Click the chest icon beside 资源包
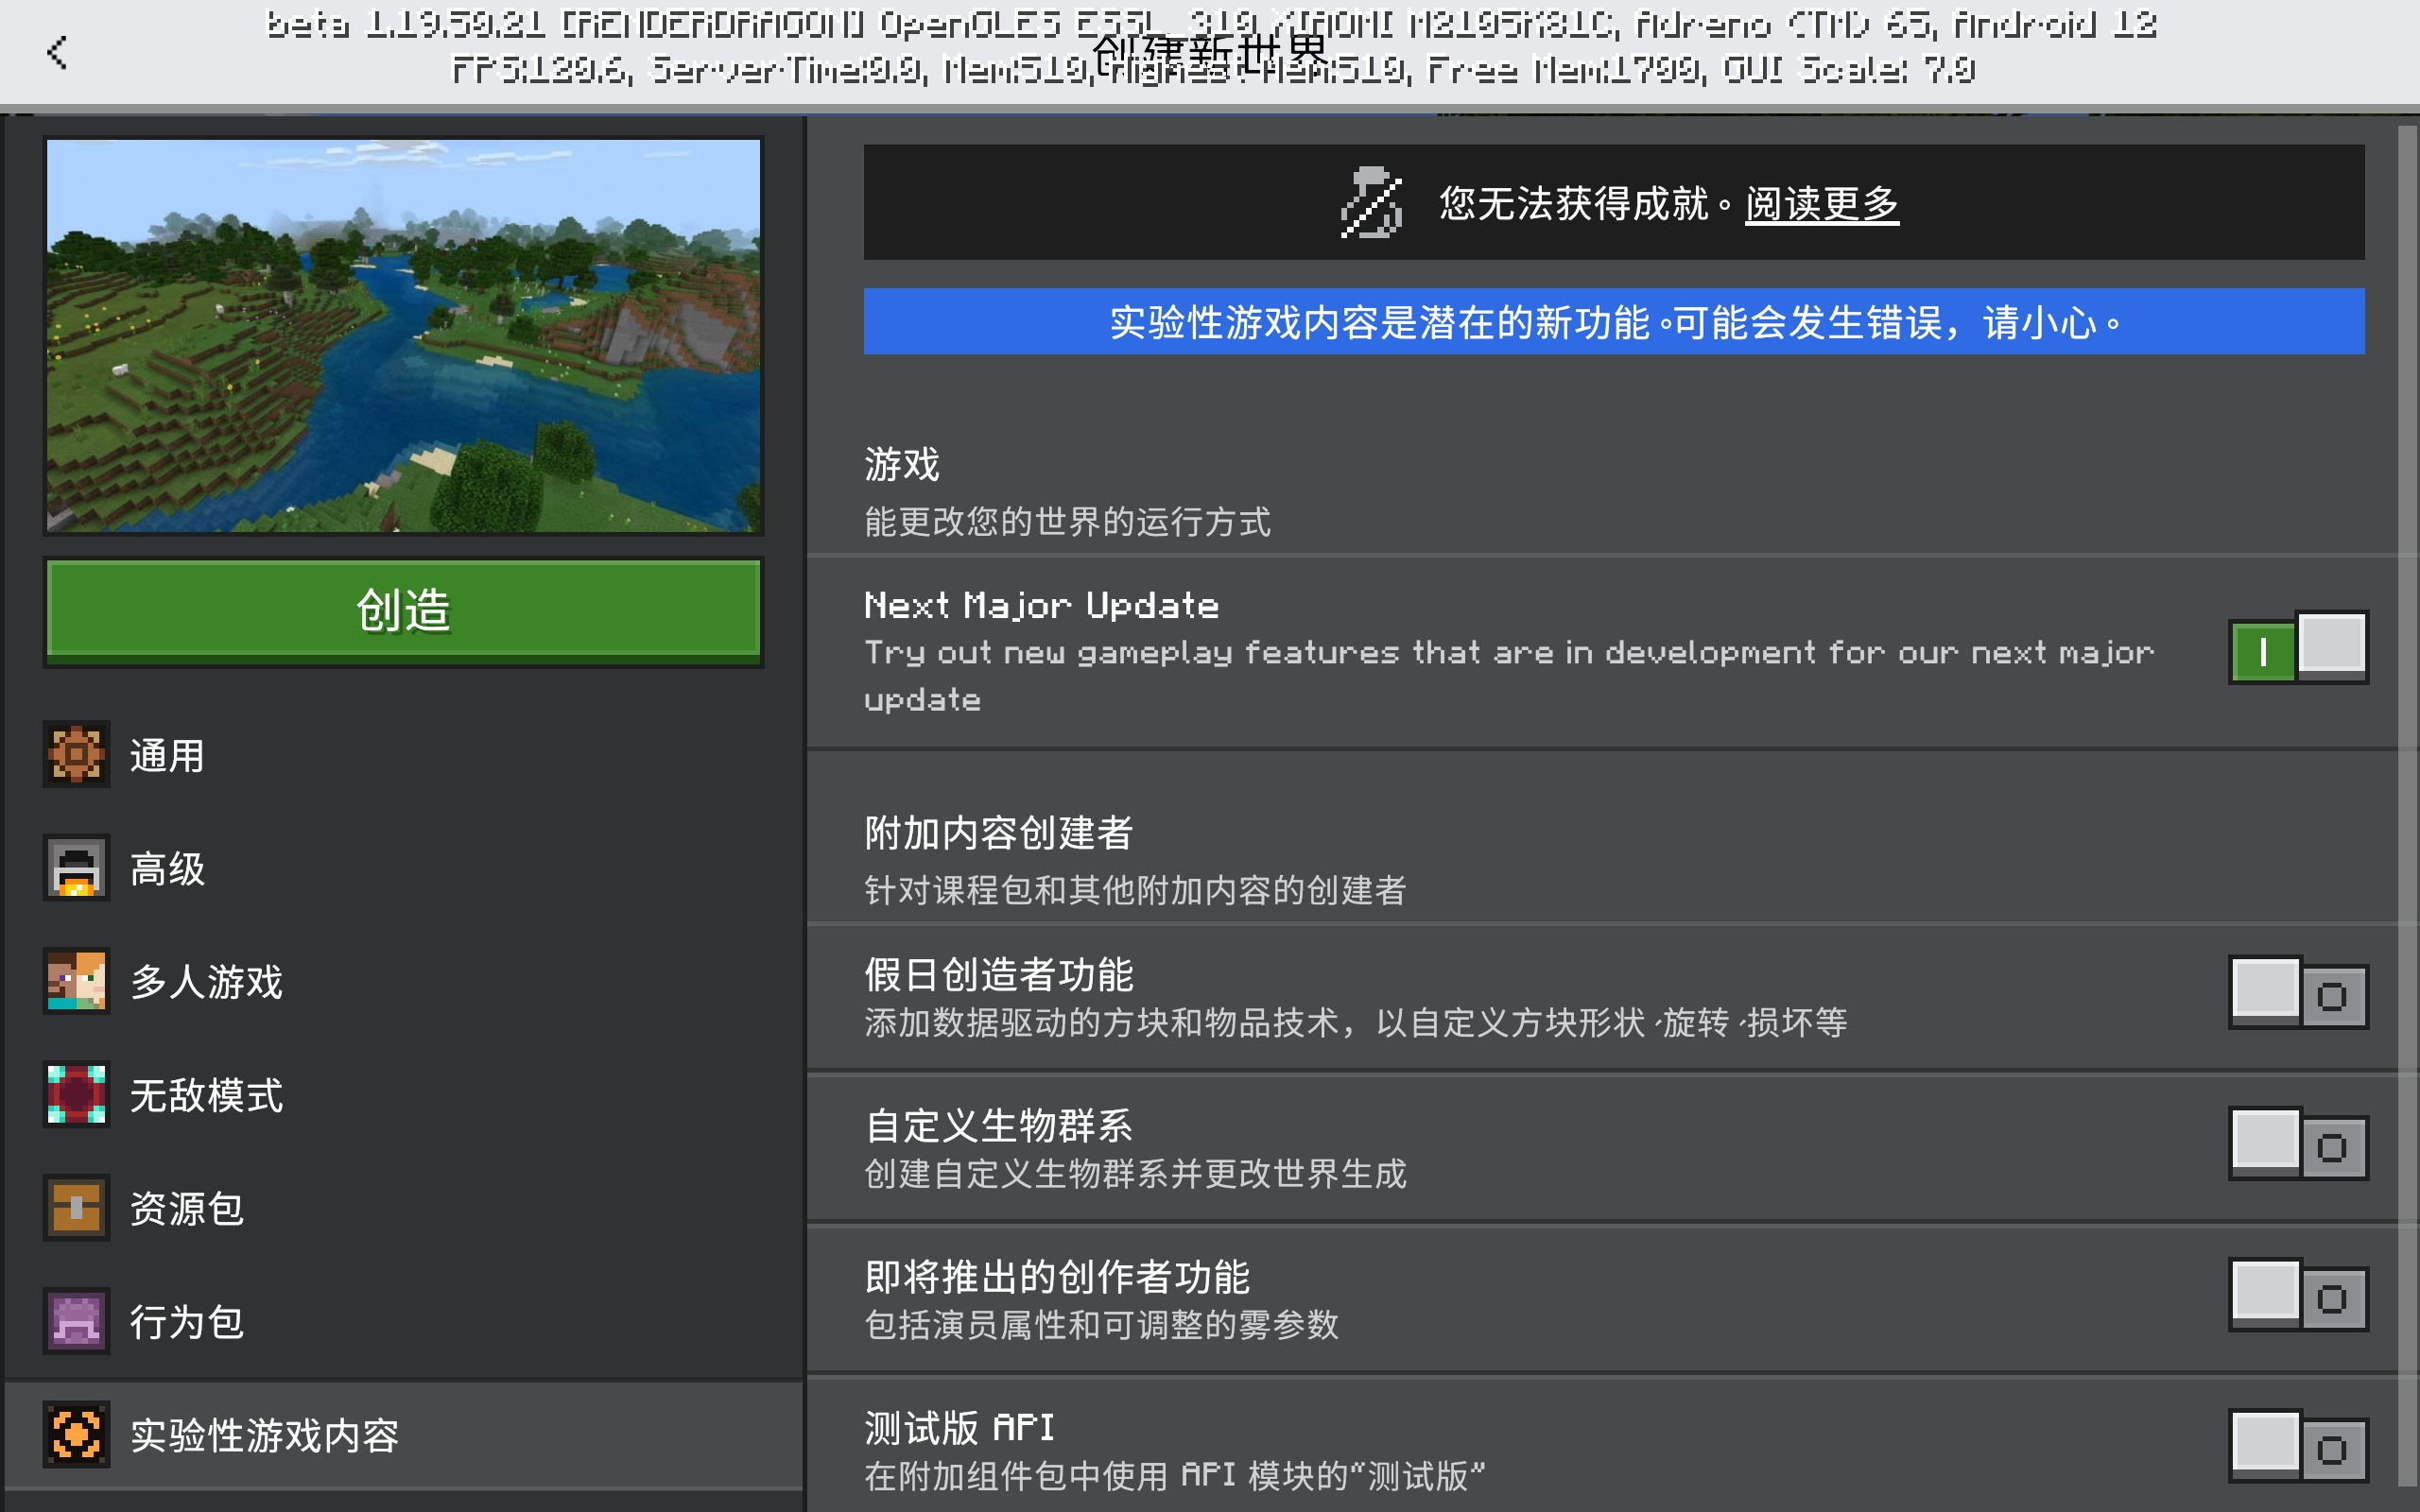Image resolution: width=2420 pixels, height=1512 pixels. [76, 1207]
